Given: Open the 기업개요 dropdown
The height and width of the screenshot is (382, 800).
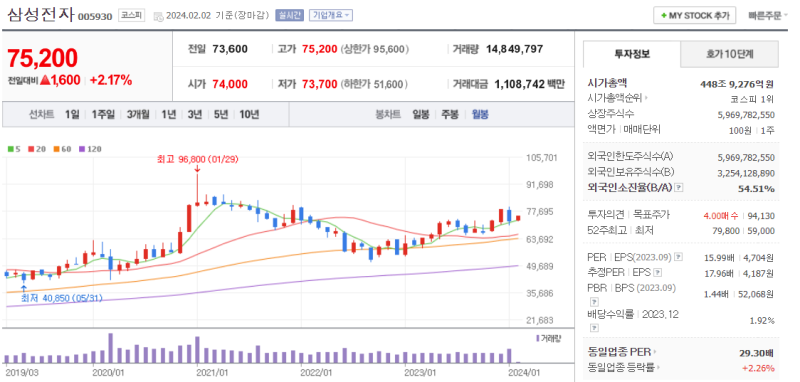Looking at the screenshot, I should 331,15.
